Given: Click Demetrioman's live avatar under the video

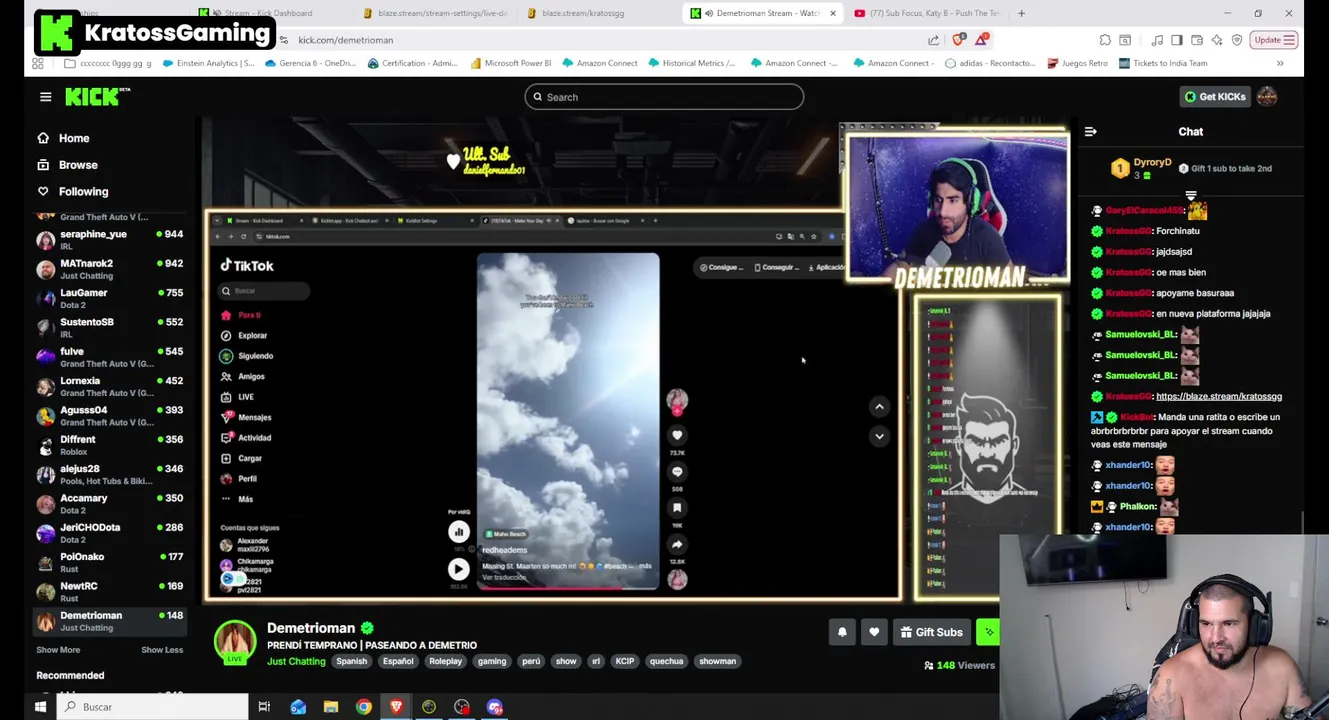Looking at the screenshot, I should [235, 642].
